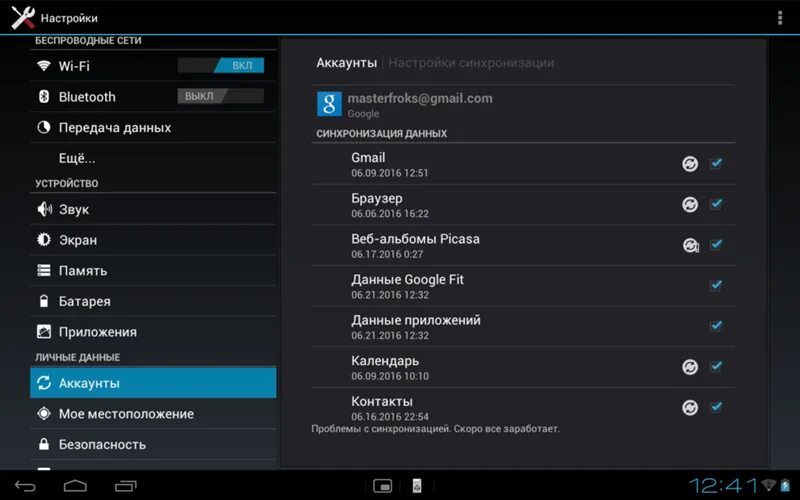The width and height of the screenshot is (800, 500).
Task: Tap the clock showing 12:41
Action: [723, 486]
